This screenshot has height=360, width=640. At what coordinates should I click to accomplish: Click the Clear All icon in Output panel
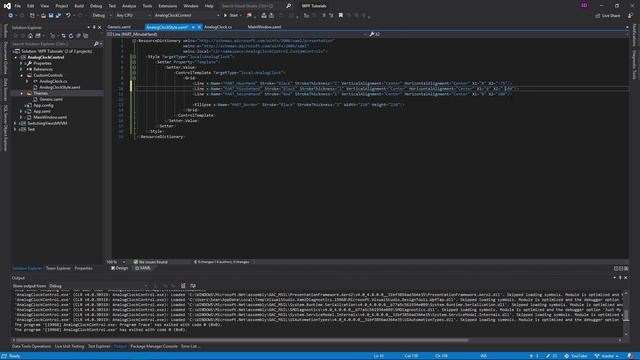click(x=183, y=286)
